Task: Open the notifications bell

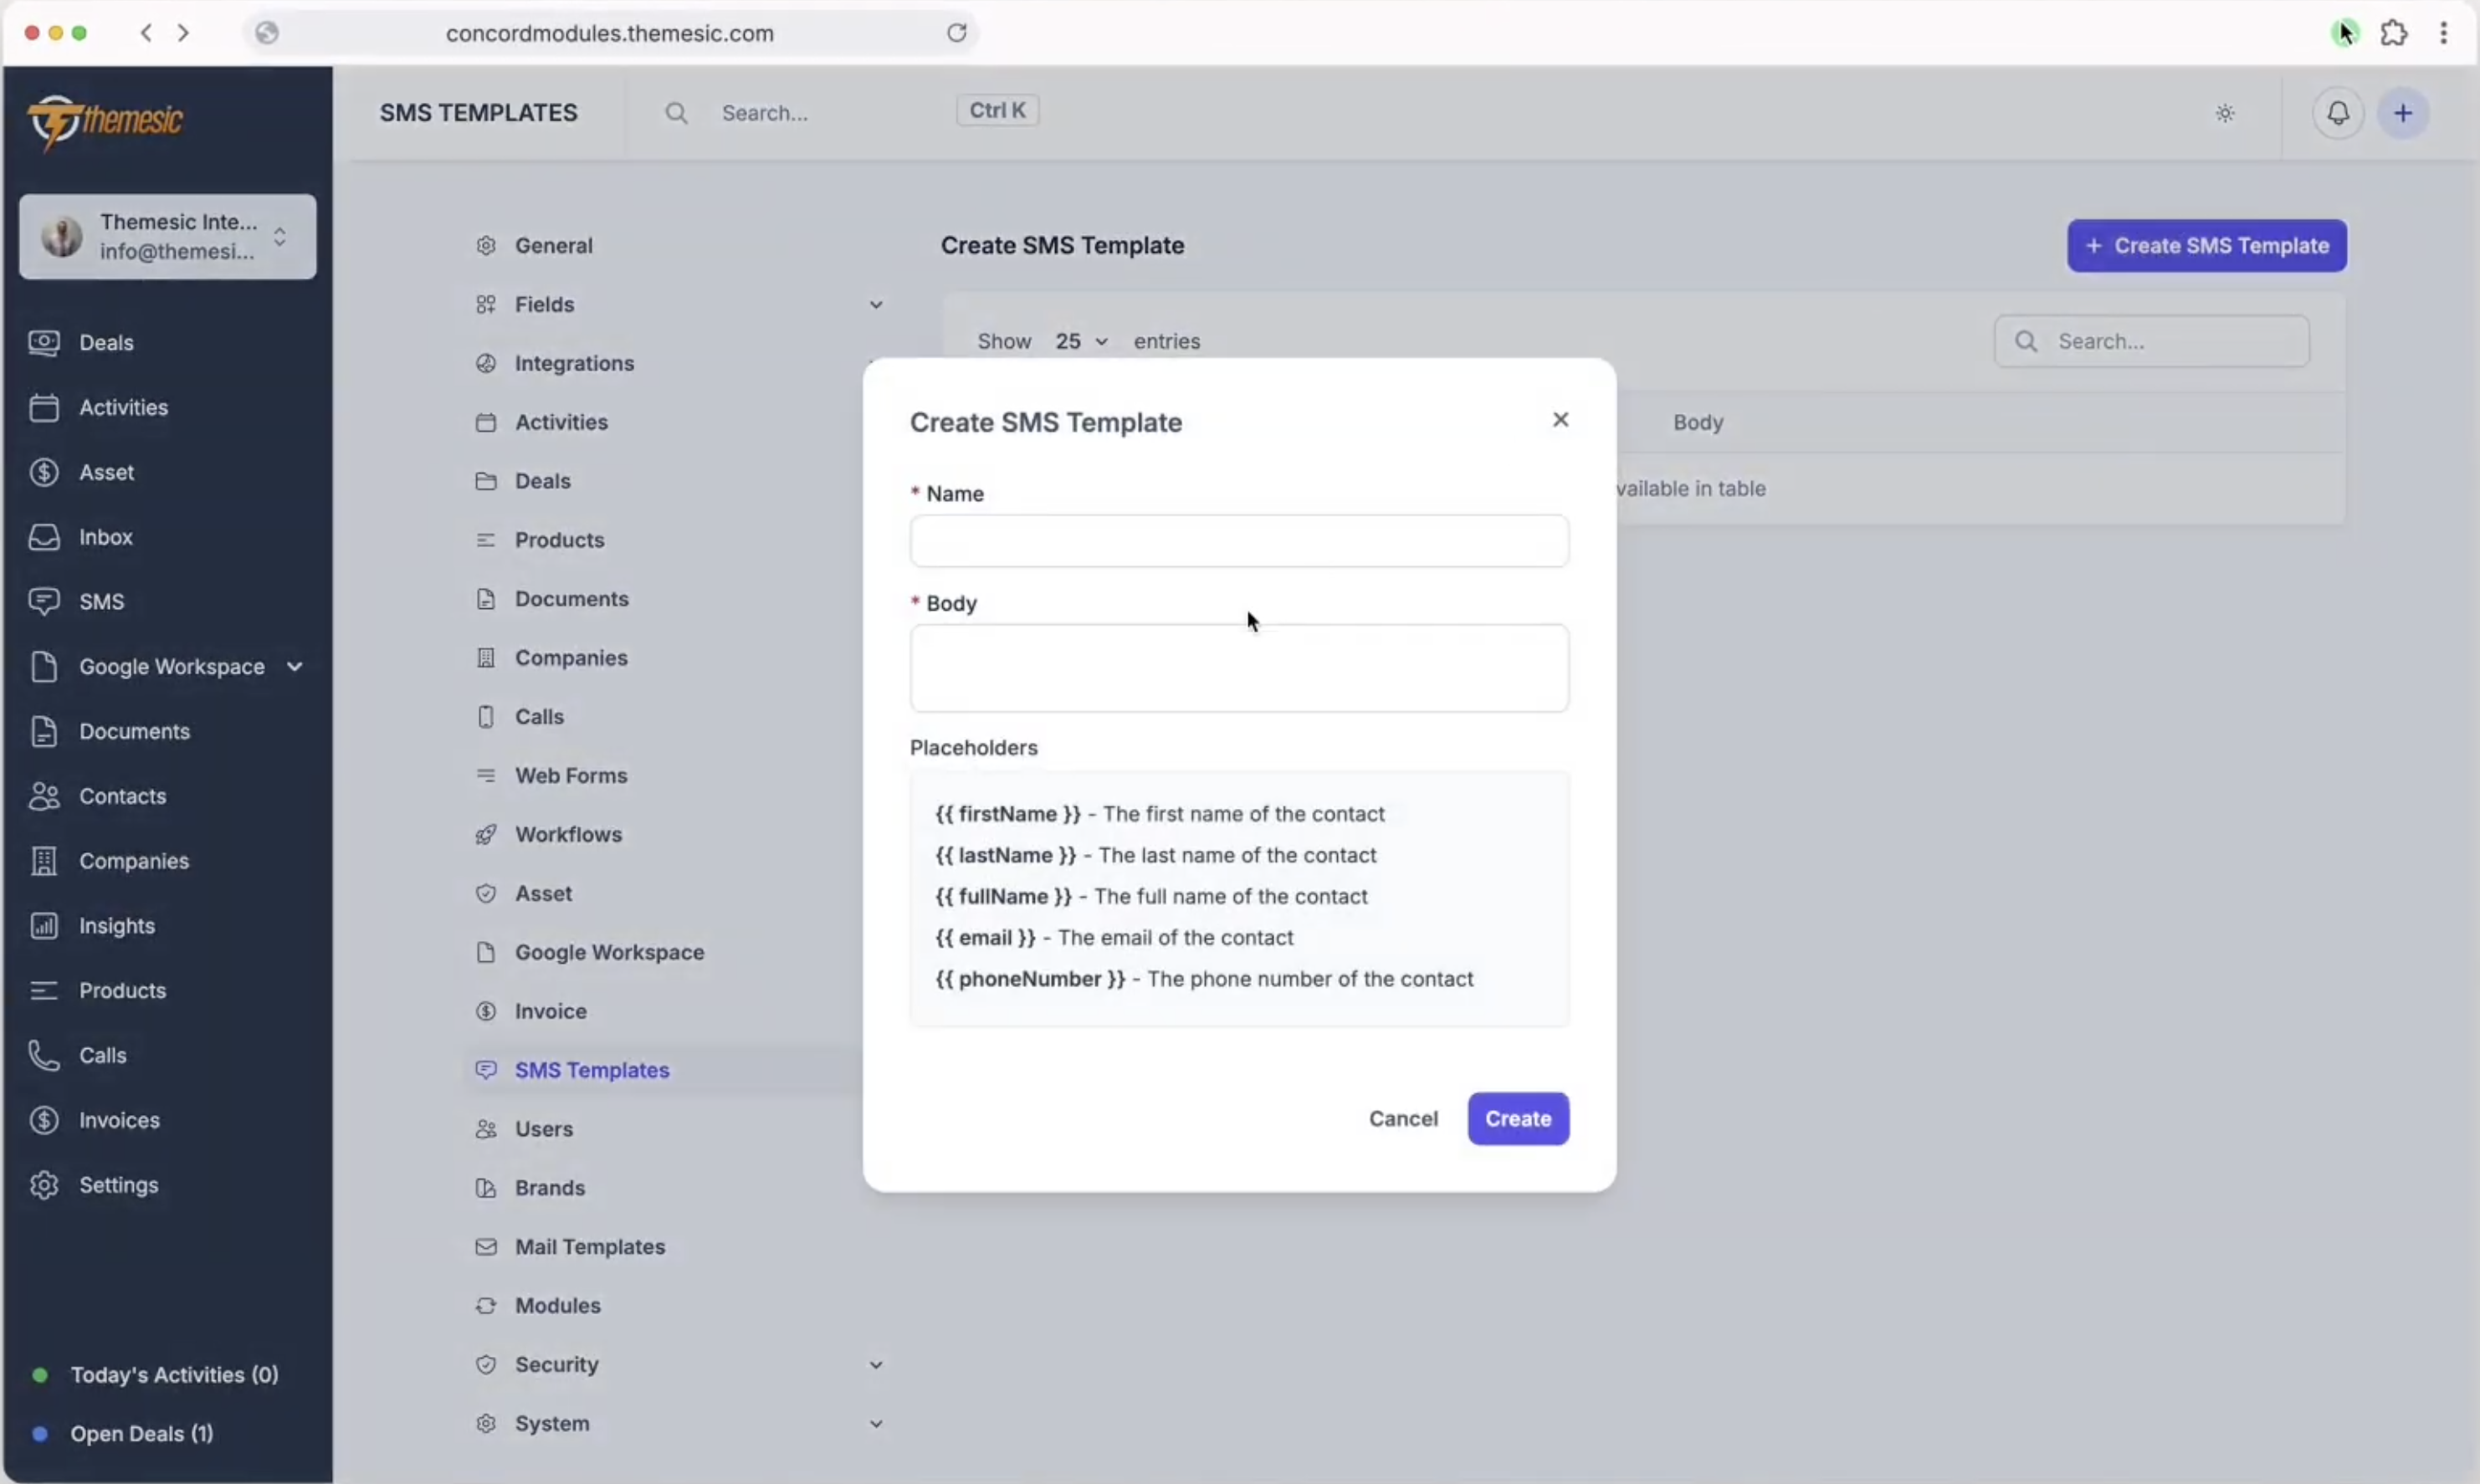Action: pos(2338,113)
